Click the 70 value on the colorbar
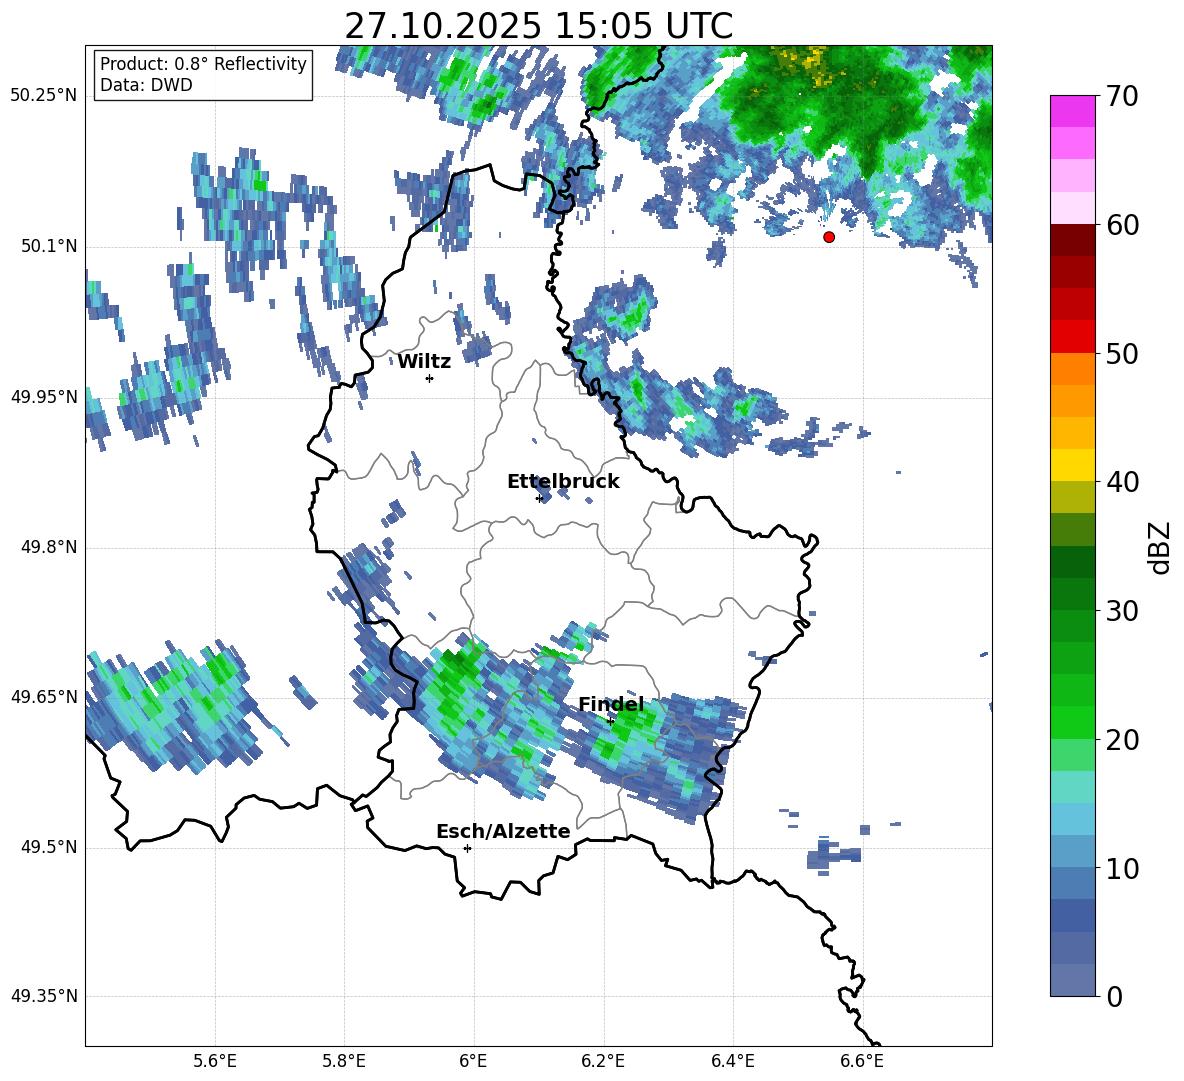The height and width of the screenshot is (1081, 1184). pyautogui.click(x=1122, y=96)
